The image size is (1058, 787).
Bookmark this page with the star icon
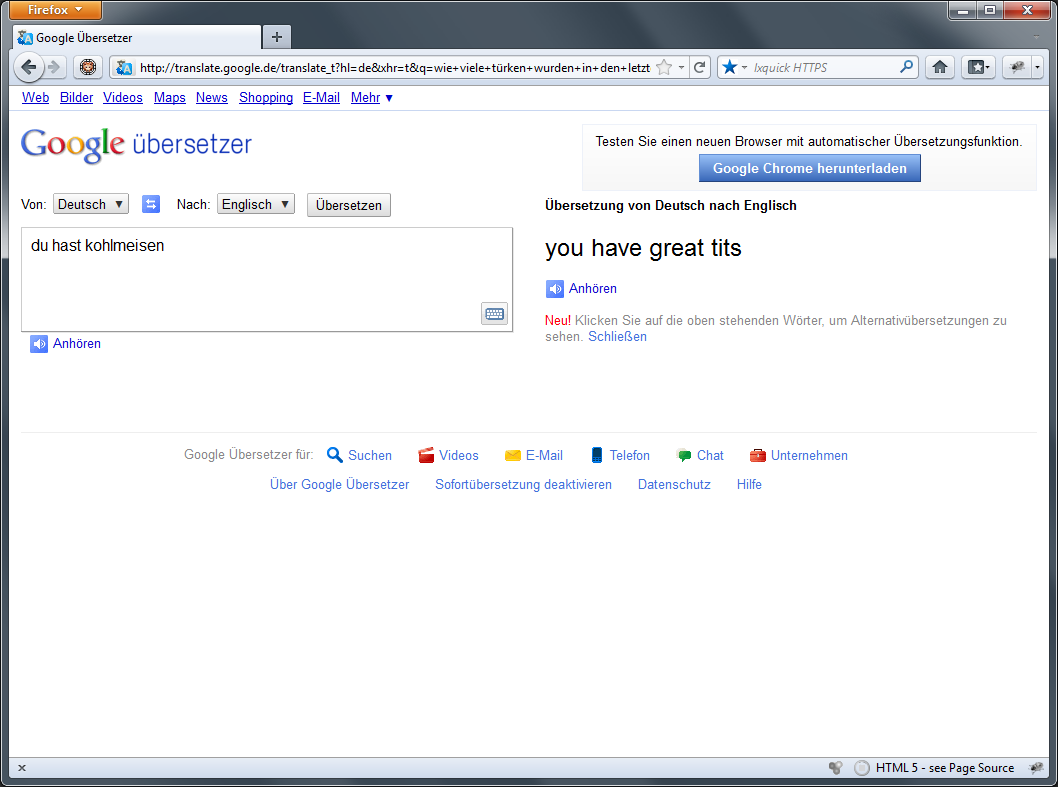pyautogui.click(x=664, y=67)
